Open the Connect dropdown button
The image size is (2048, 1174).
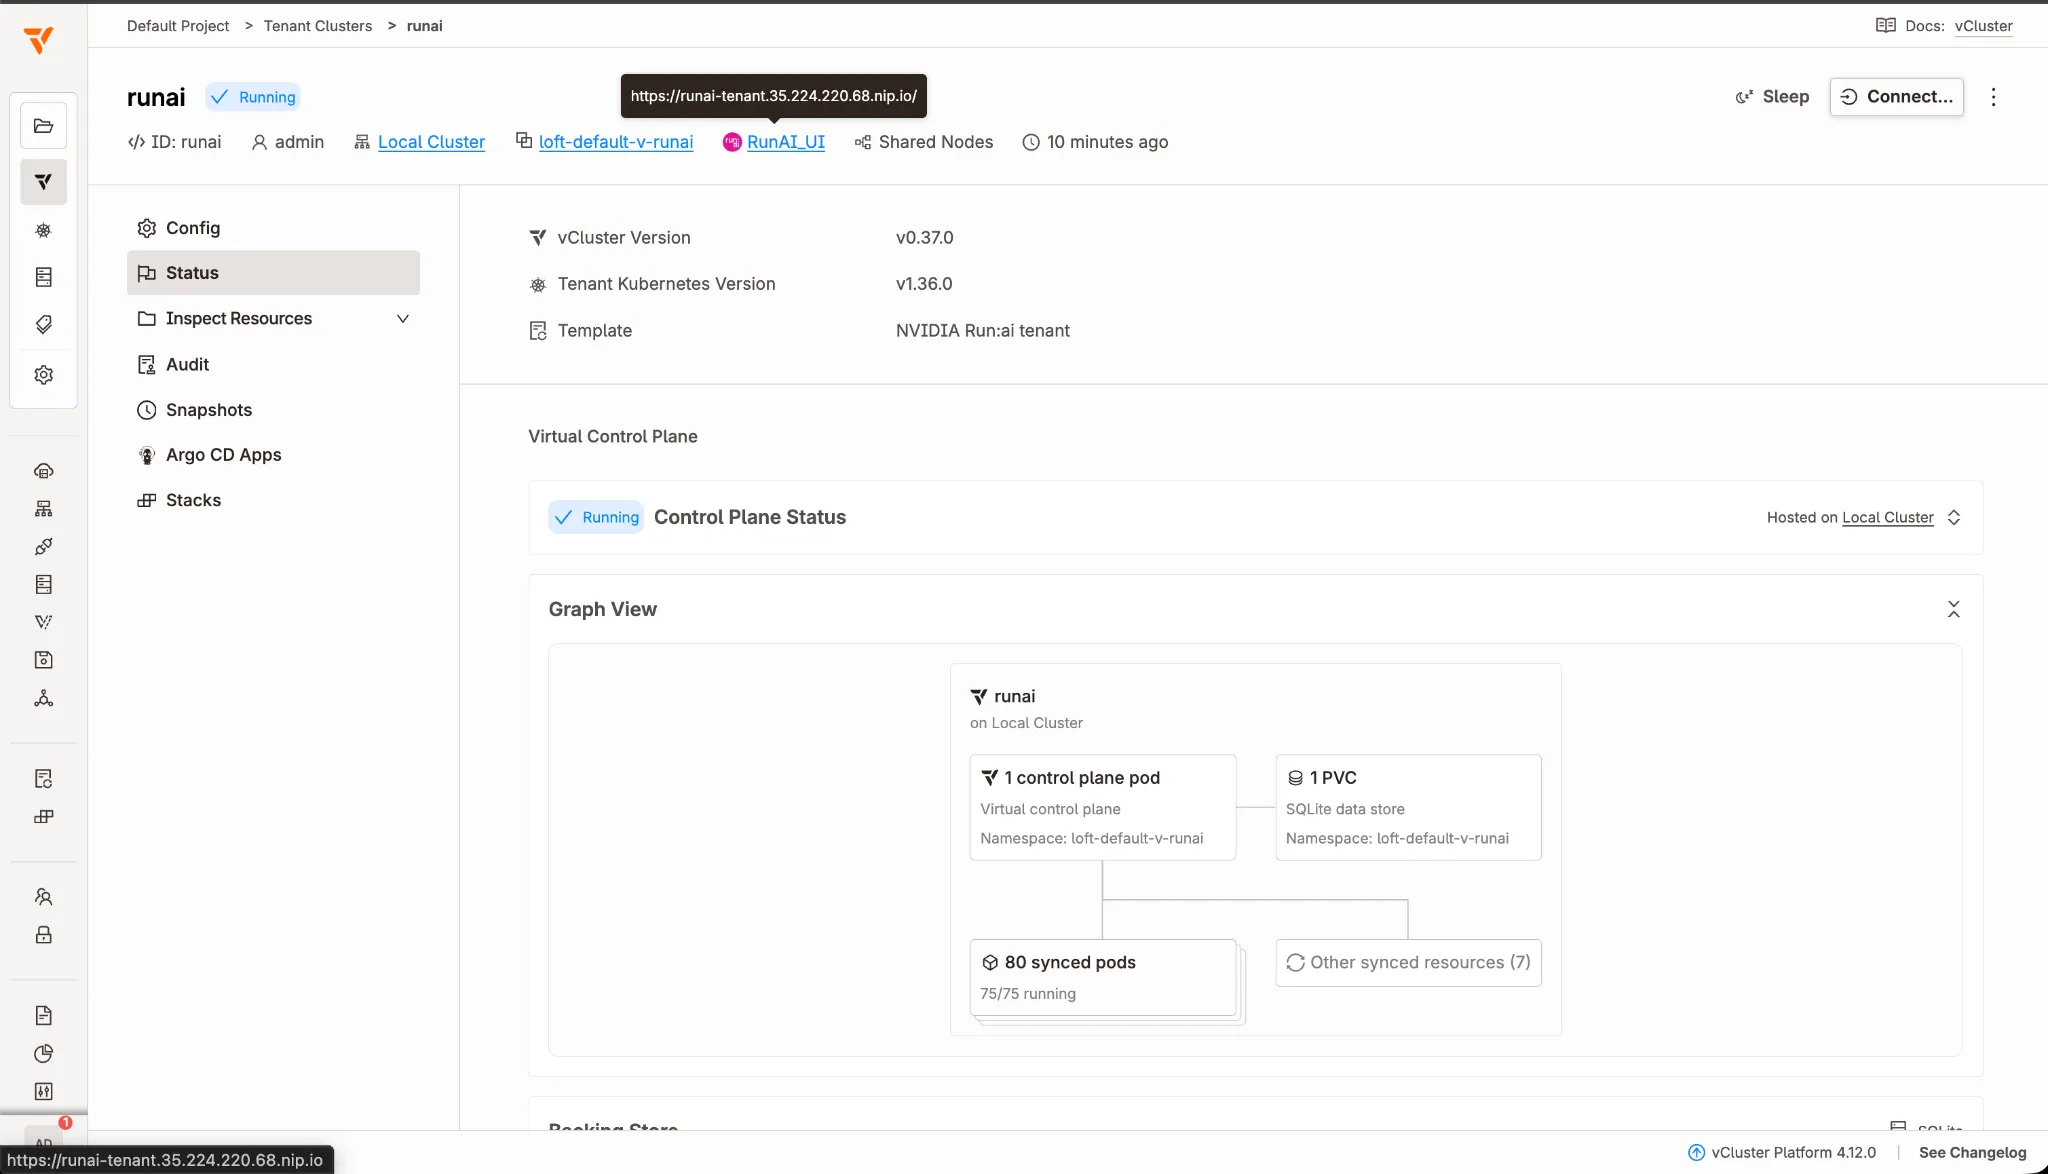click(x=1897, y=97)
